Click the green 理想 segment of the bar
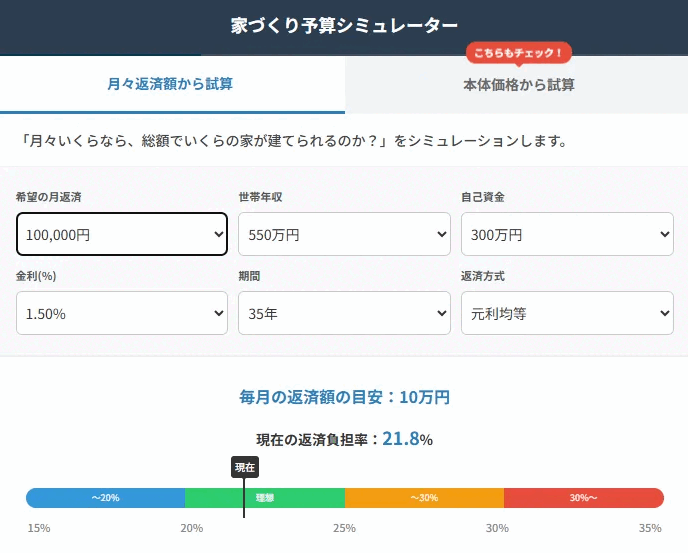 [265, 498]
